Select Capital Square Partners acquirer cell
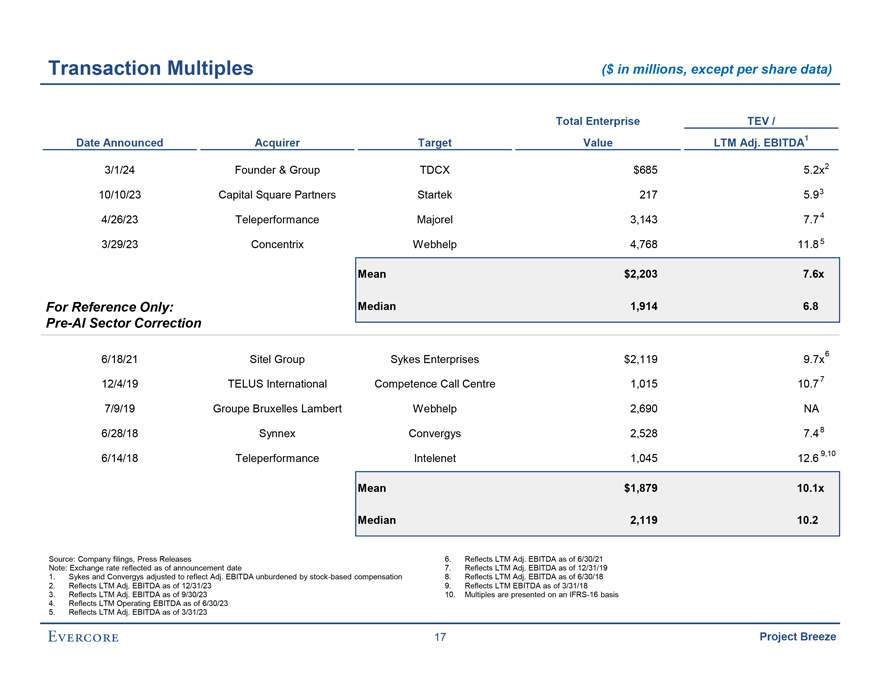This screenshot has width=880, height=680. coord(277,194)
